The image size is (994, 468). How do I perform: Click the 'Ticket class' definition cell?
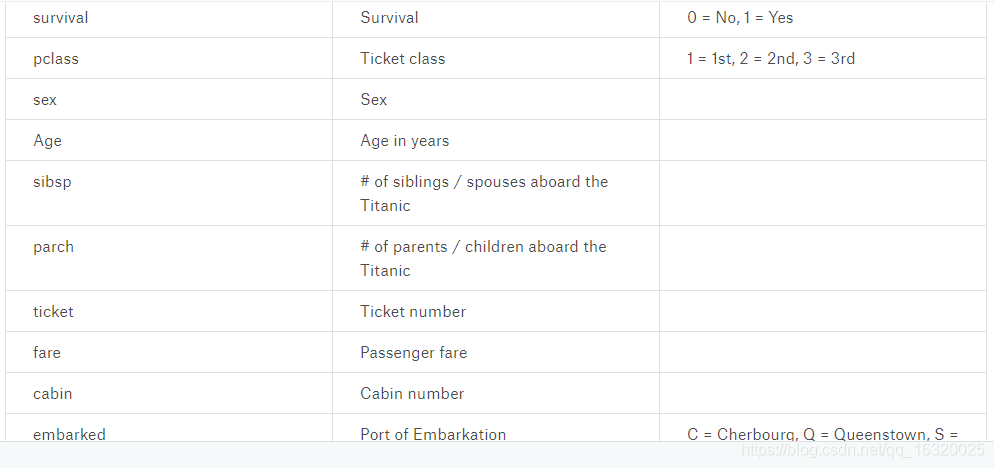point(496,58)
